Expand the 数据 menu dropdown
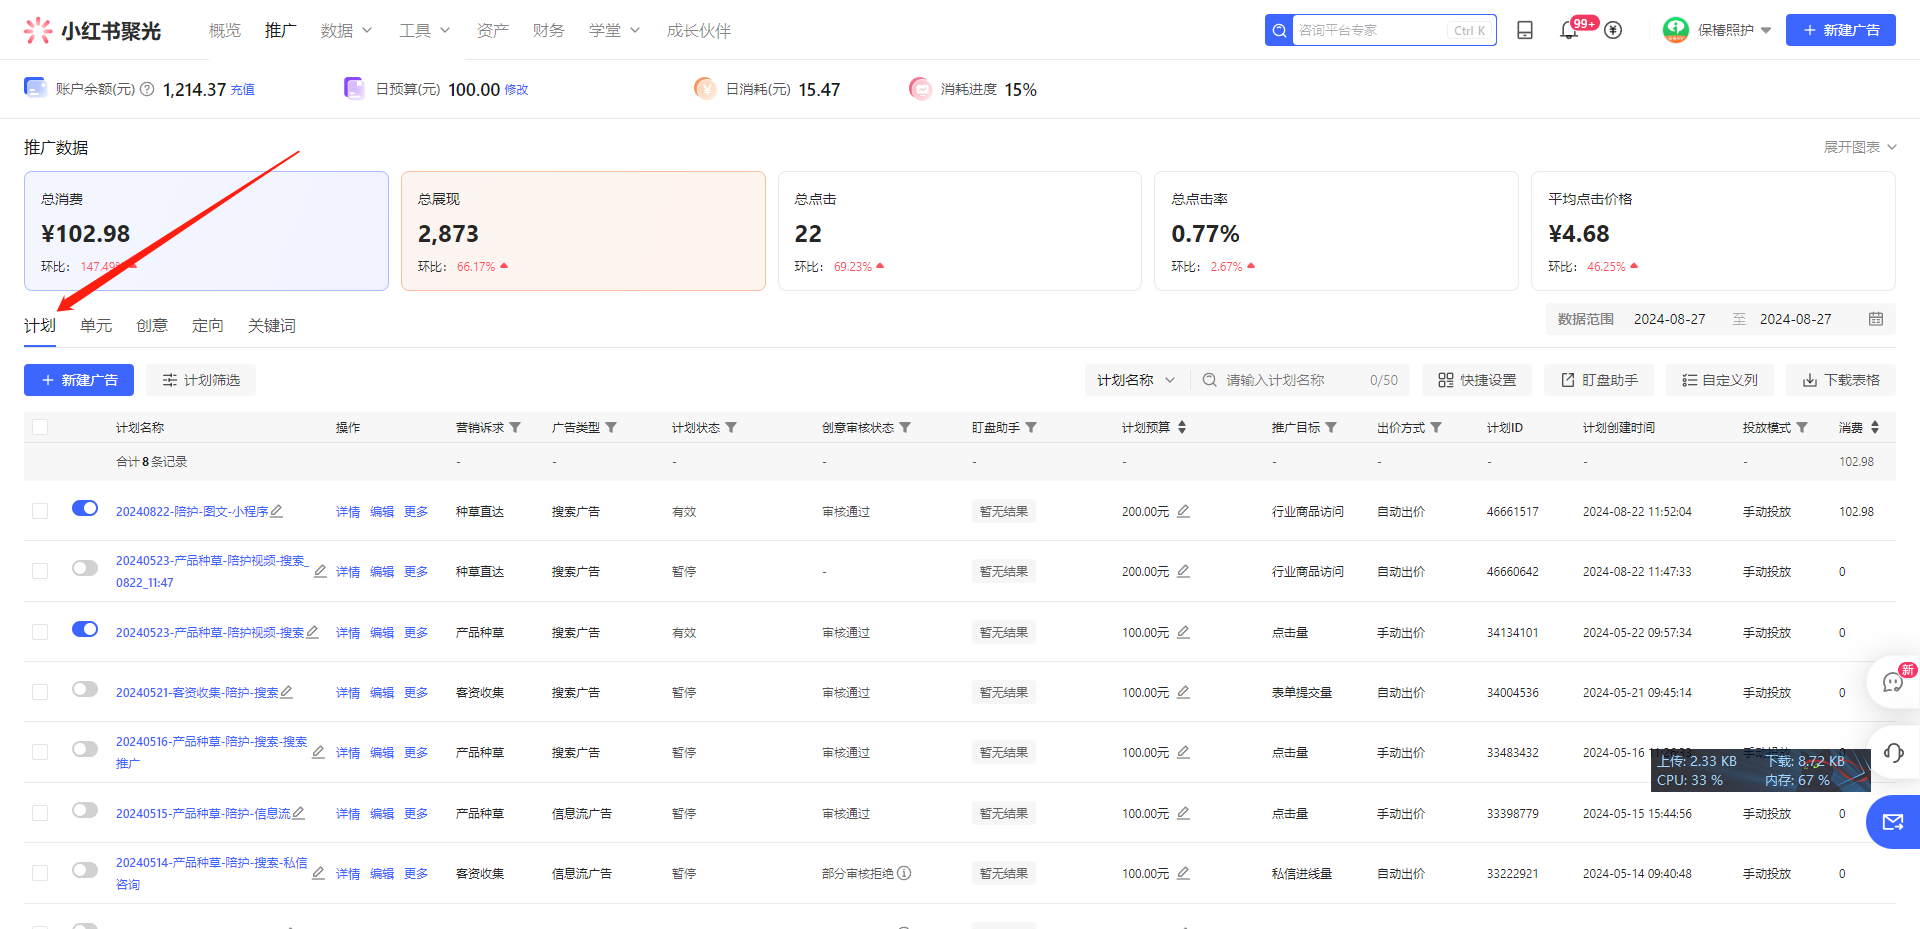 tap(346, 31)
